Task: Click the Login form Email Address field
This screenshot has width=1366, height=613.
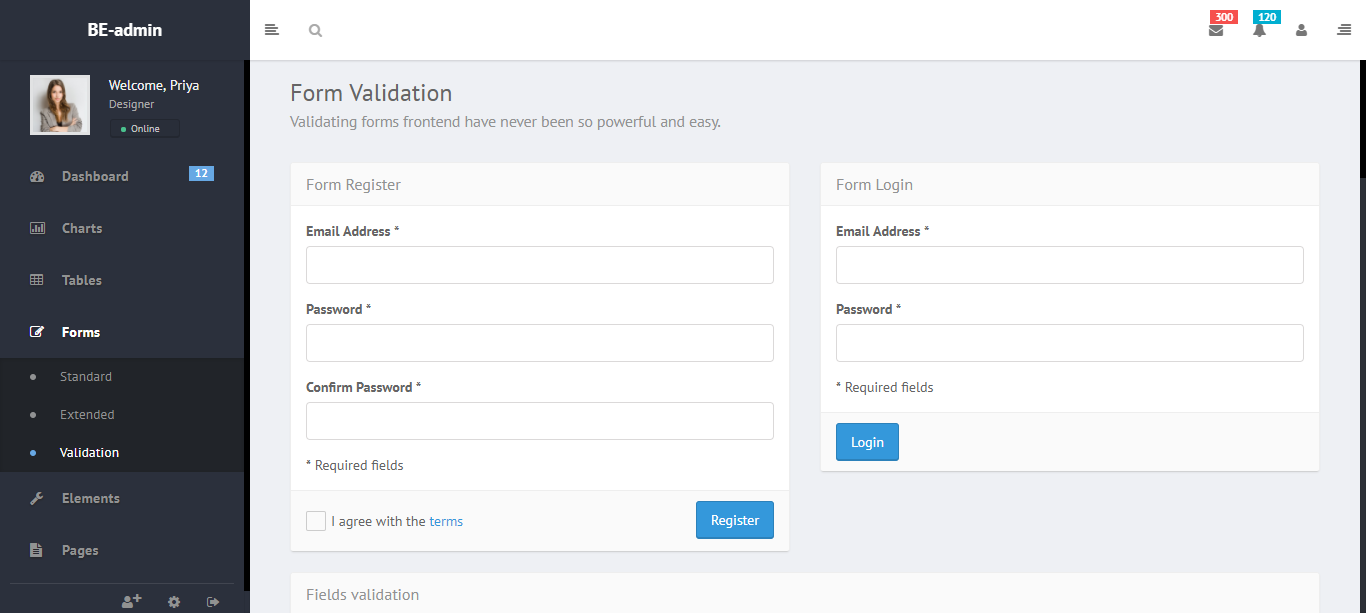Action: pos(1069,265)
